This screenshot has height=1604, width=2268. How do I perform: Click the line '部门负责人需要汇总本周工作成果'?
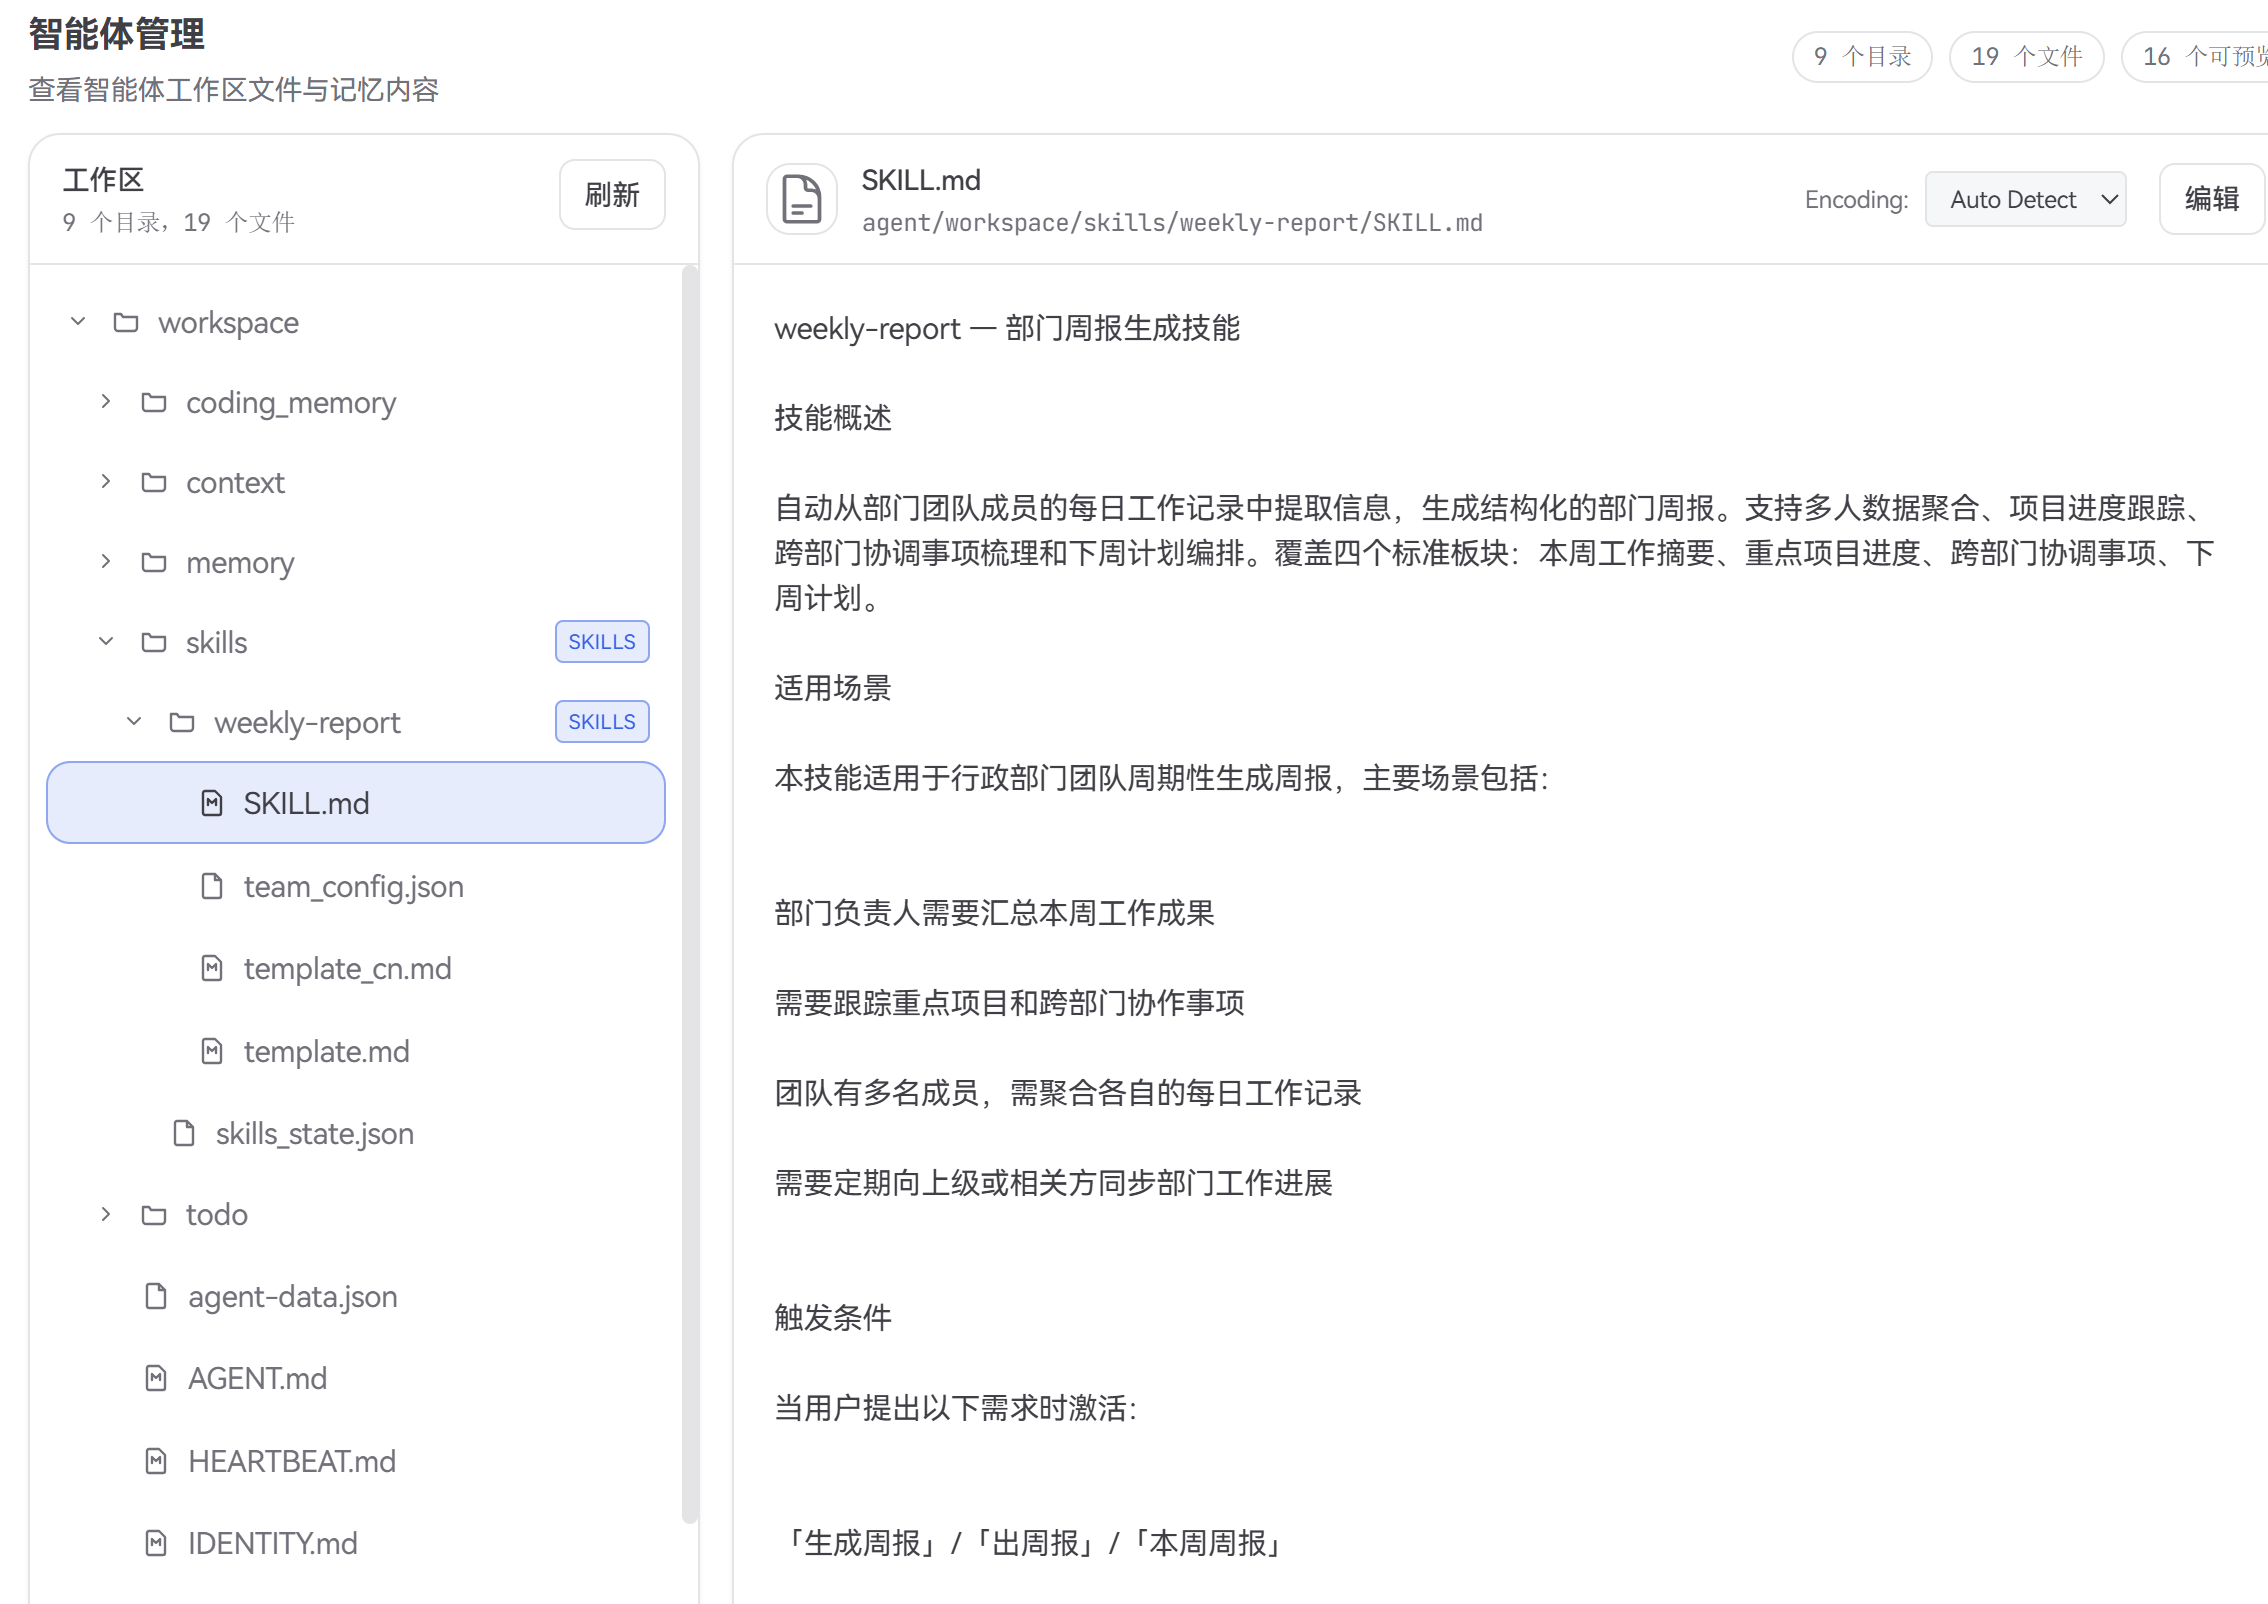tap(995, 913)
